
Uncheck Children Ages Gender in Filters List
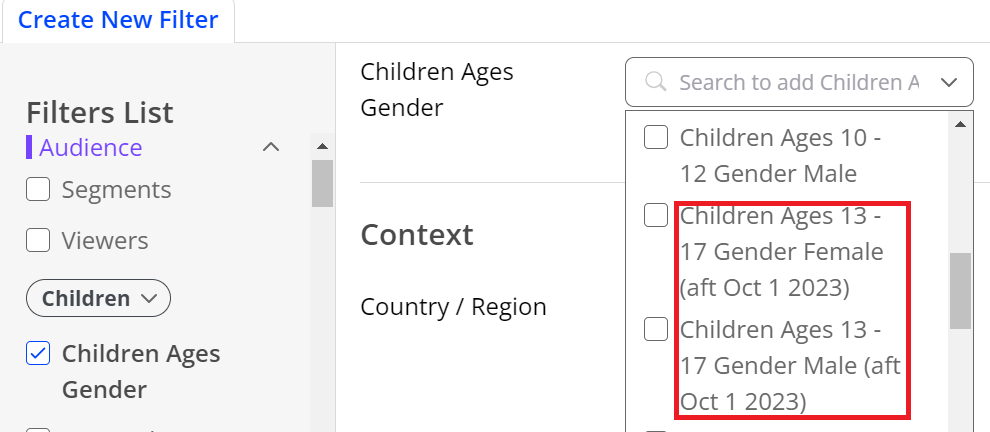click(38, 353)
